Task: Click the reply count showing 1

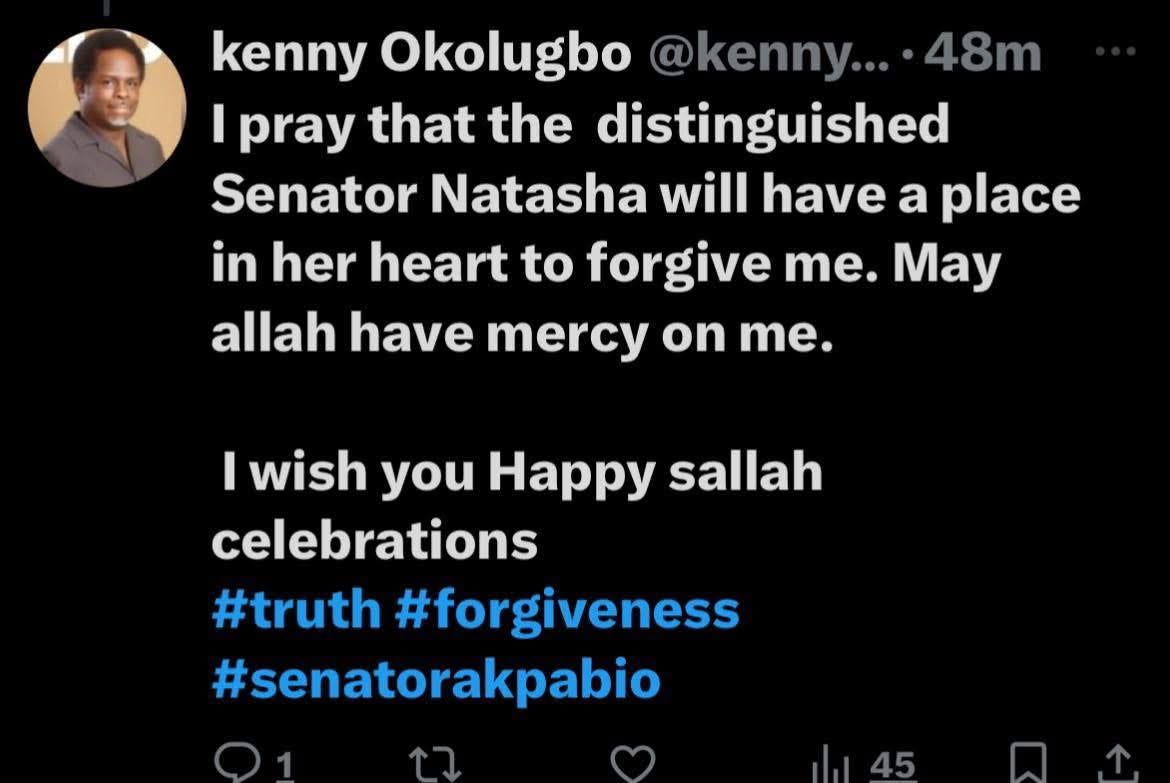Action: pyautogui.click(x=285, y=767)
